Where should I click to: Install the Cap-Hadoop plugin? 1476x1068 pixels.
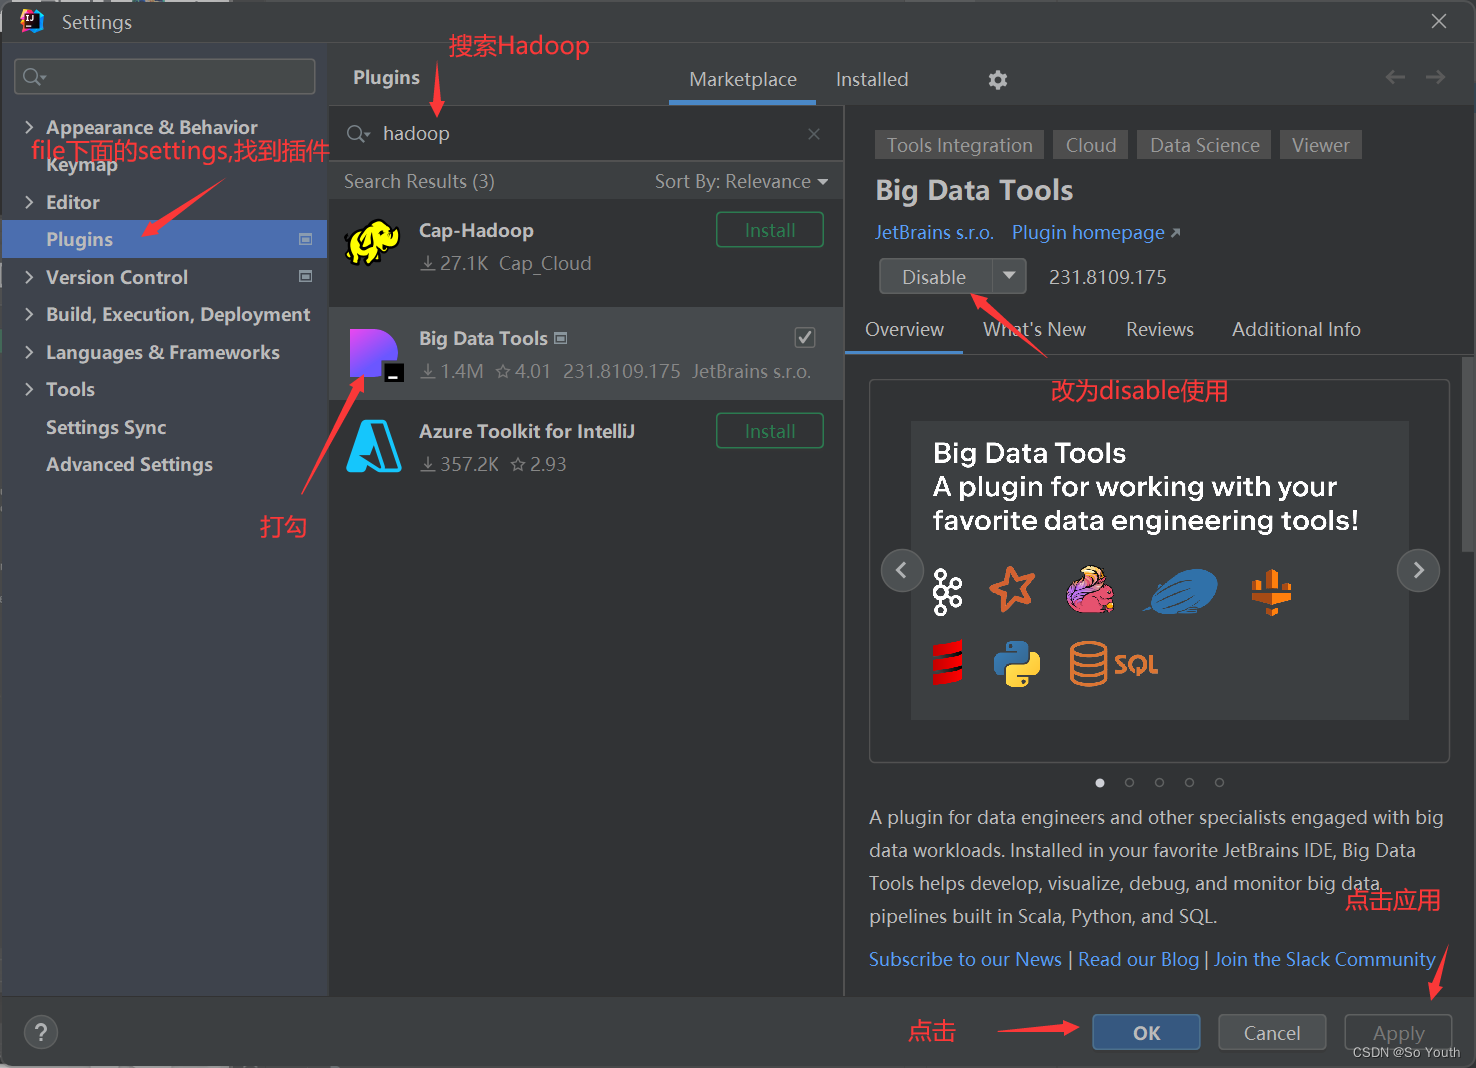click(x=770, y=230)
